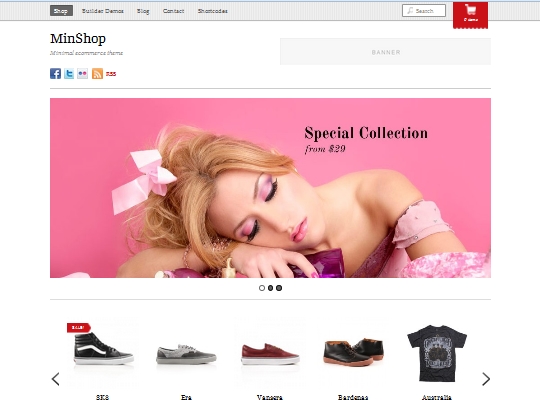Go to the Blog menu item
The image size is (540, 400).
[x=143, y=11]
